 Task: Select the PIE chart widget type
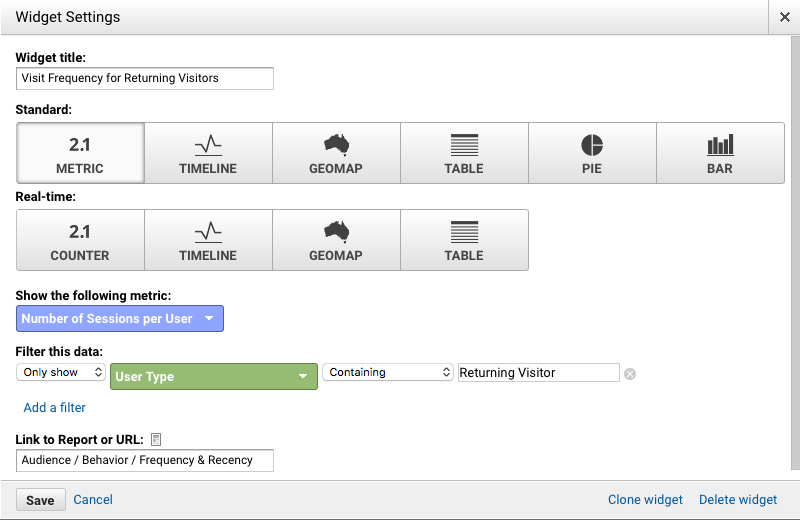click(x=592, y=153)
